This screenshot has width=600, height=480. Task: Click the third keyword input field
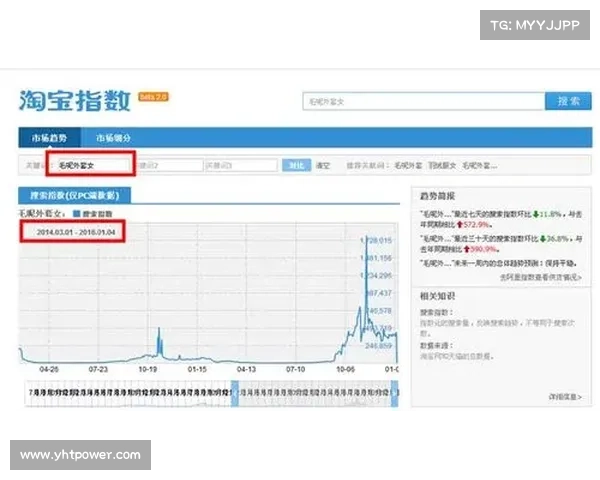point(241,165)
